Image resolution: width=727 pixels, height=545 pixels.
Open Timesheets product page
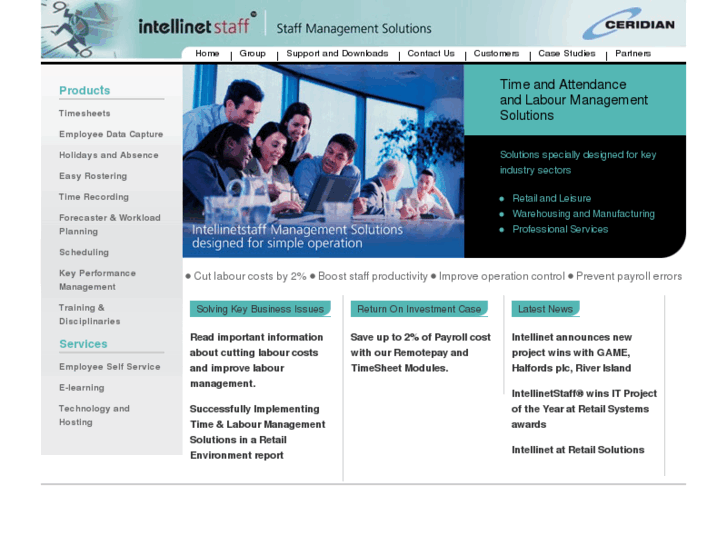click(85, 114)
